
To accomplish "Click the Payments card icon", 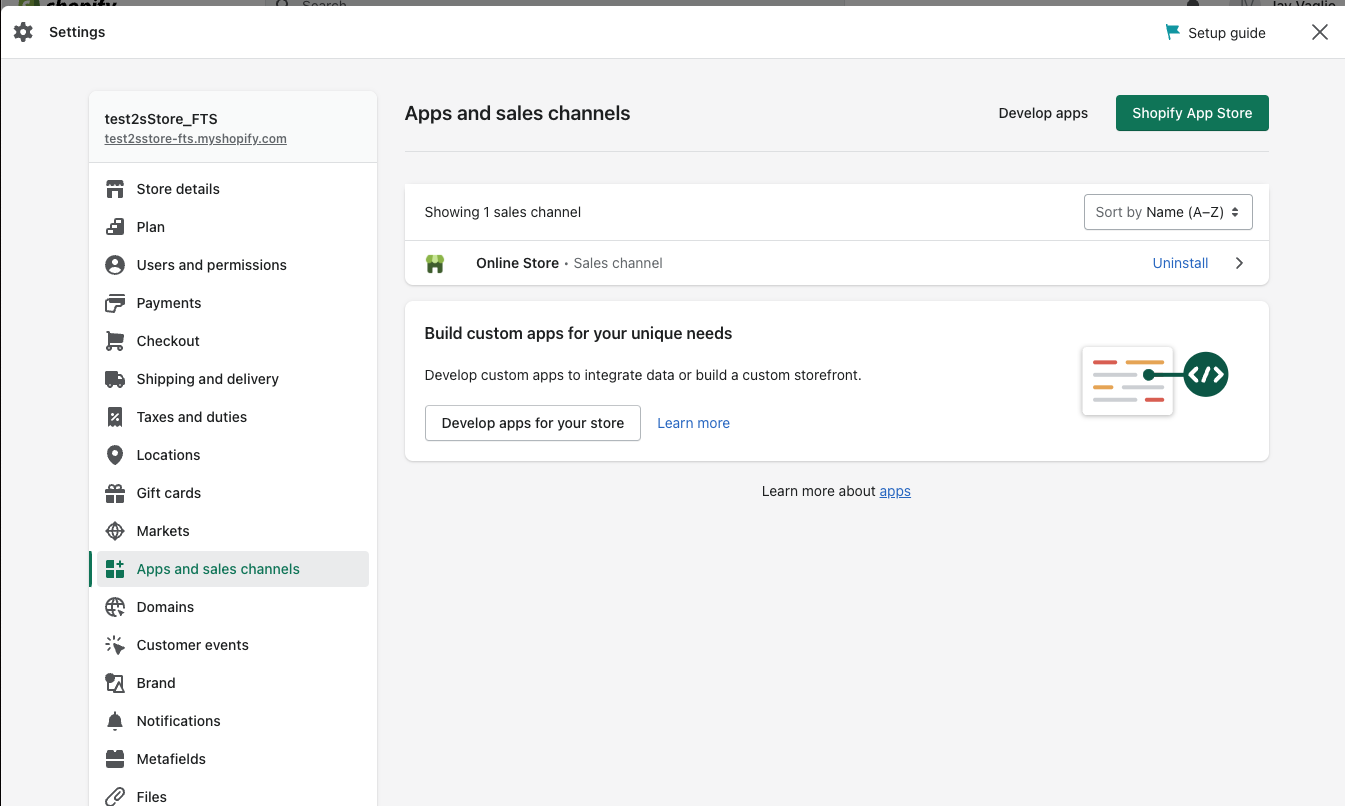I will pyautogui.click(x=115, y=303).
